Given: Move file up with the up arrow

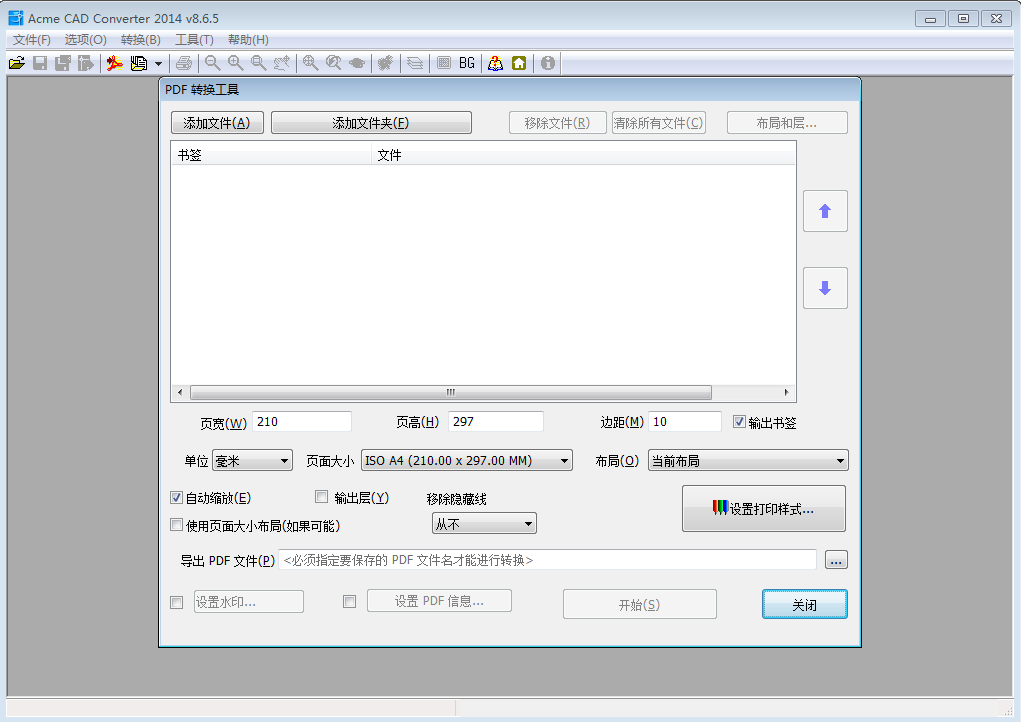Looking at the screenshot, I should (x=825, y=211).
